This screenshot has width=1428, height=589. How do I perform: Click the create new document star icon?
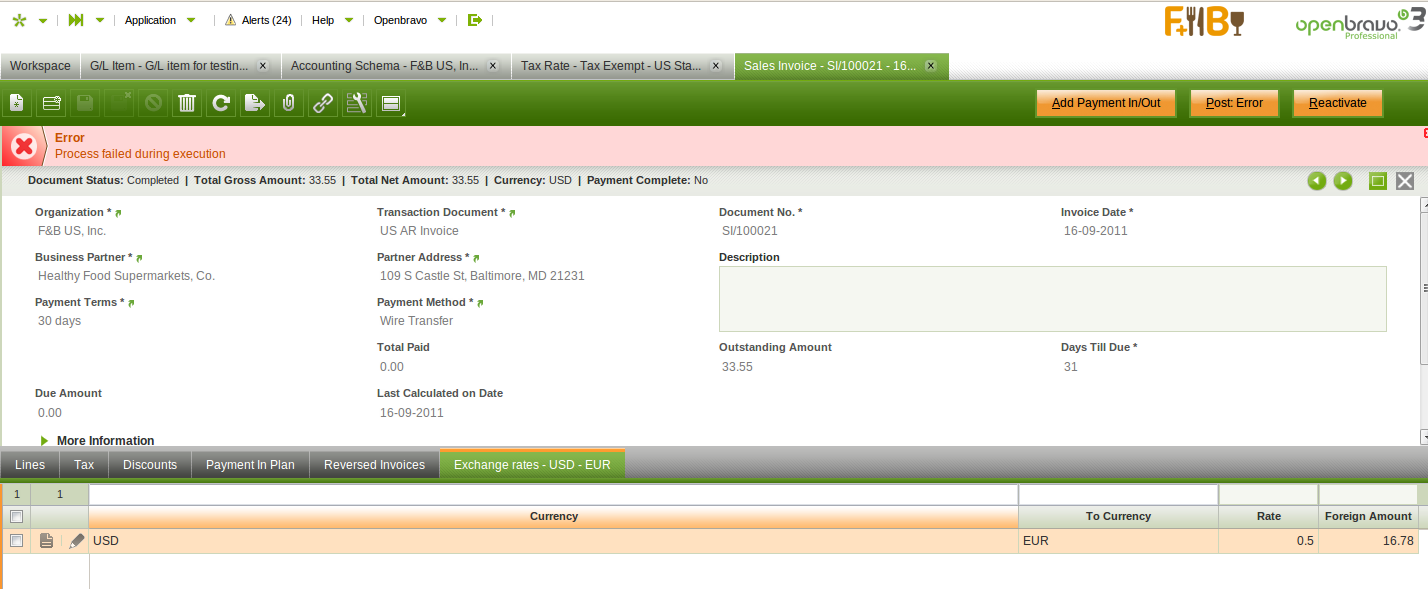coord(19,20)
